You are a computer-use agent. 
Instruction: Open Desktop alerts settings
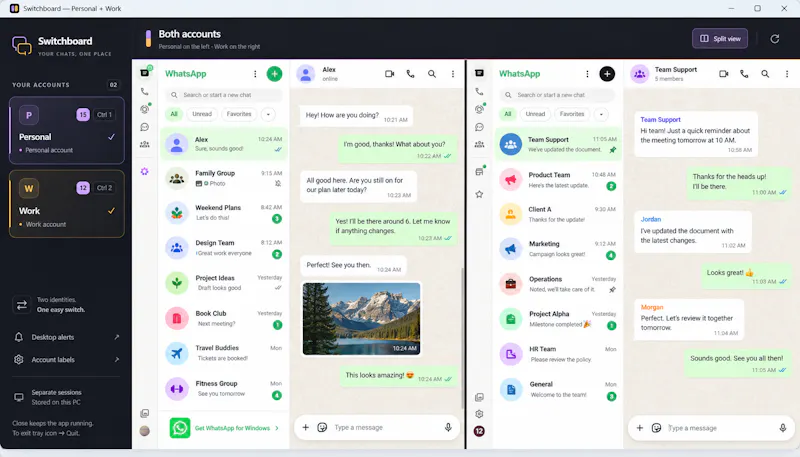(67, 337)
